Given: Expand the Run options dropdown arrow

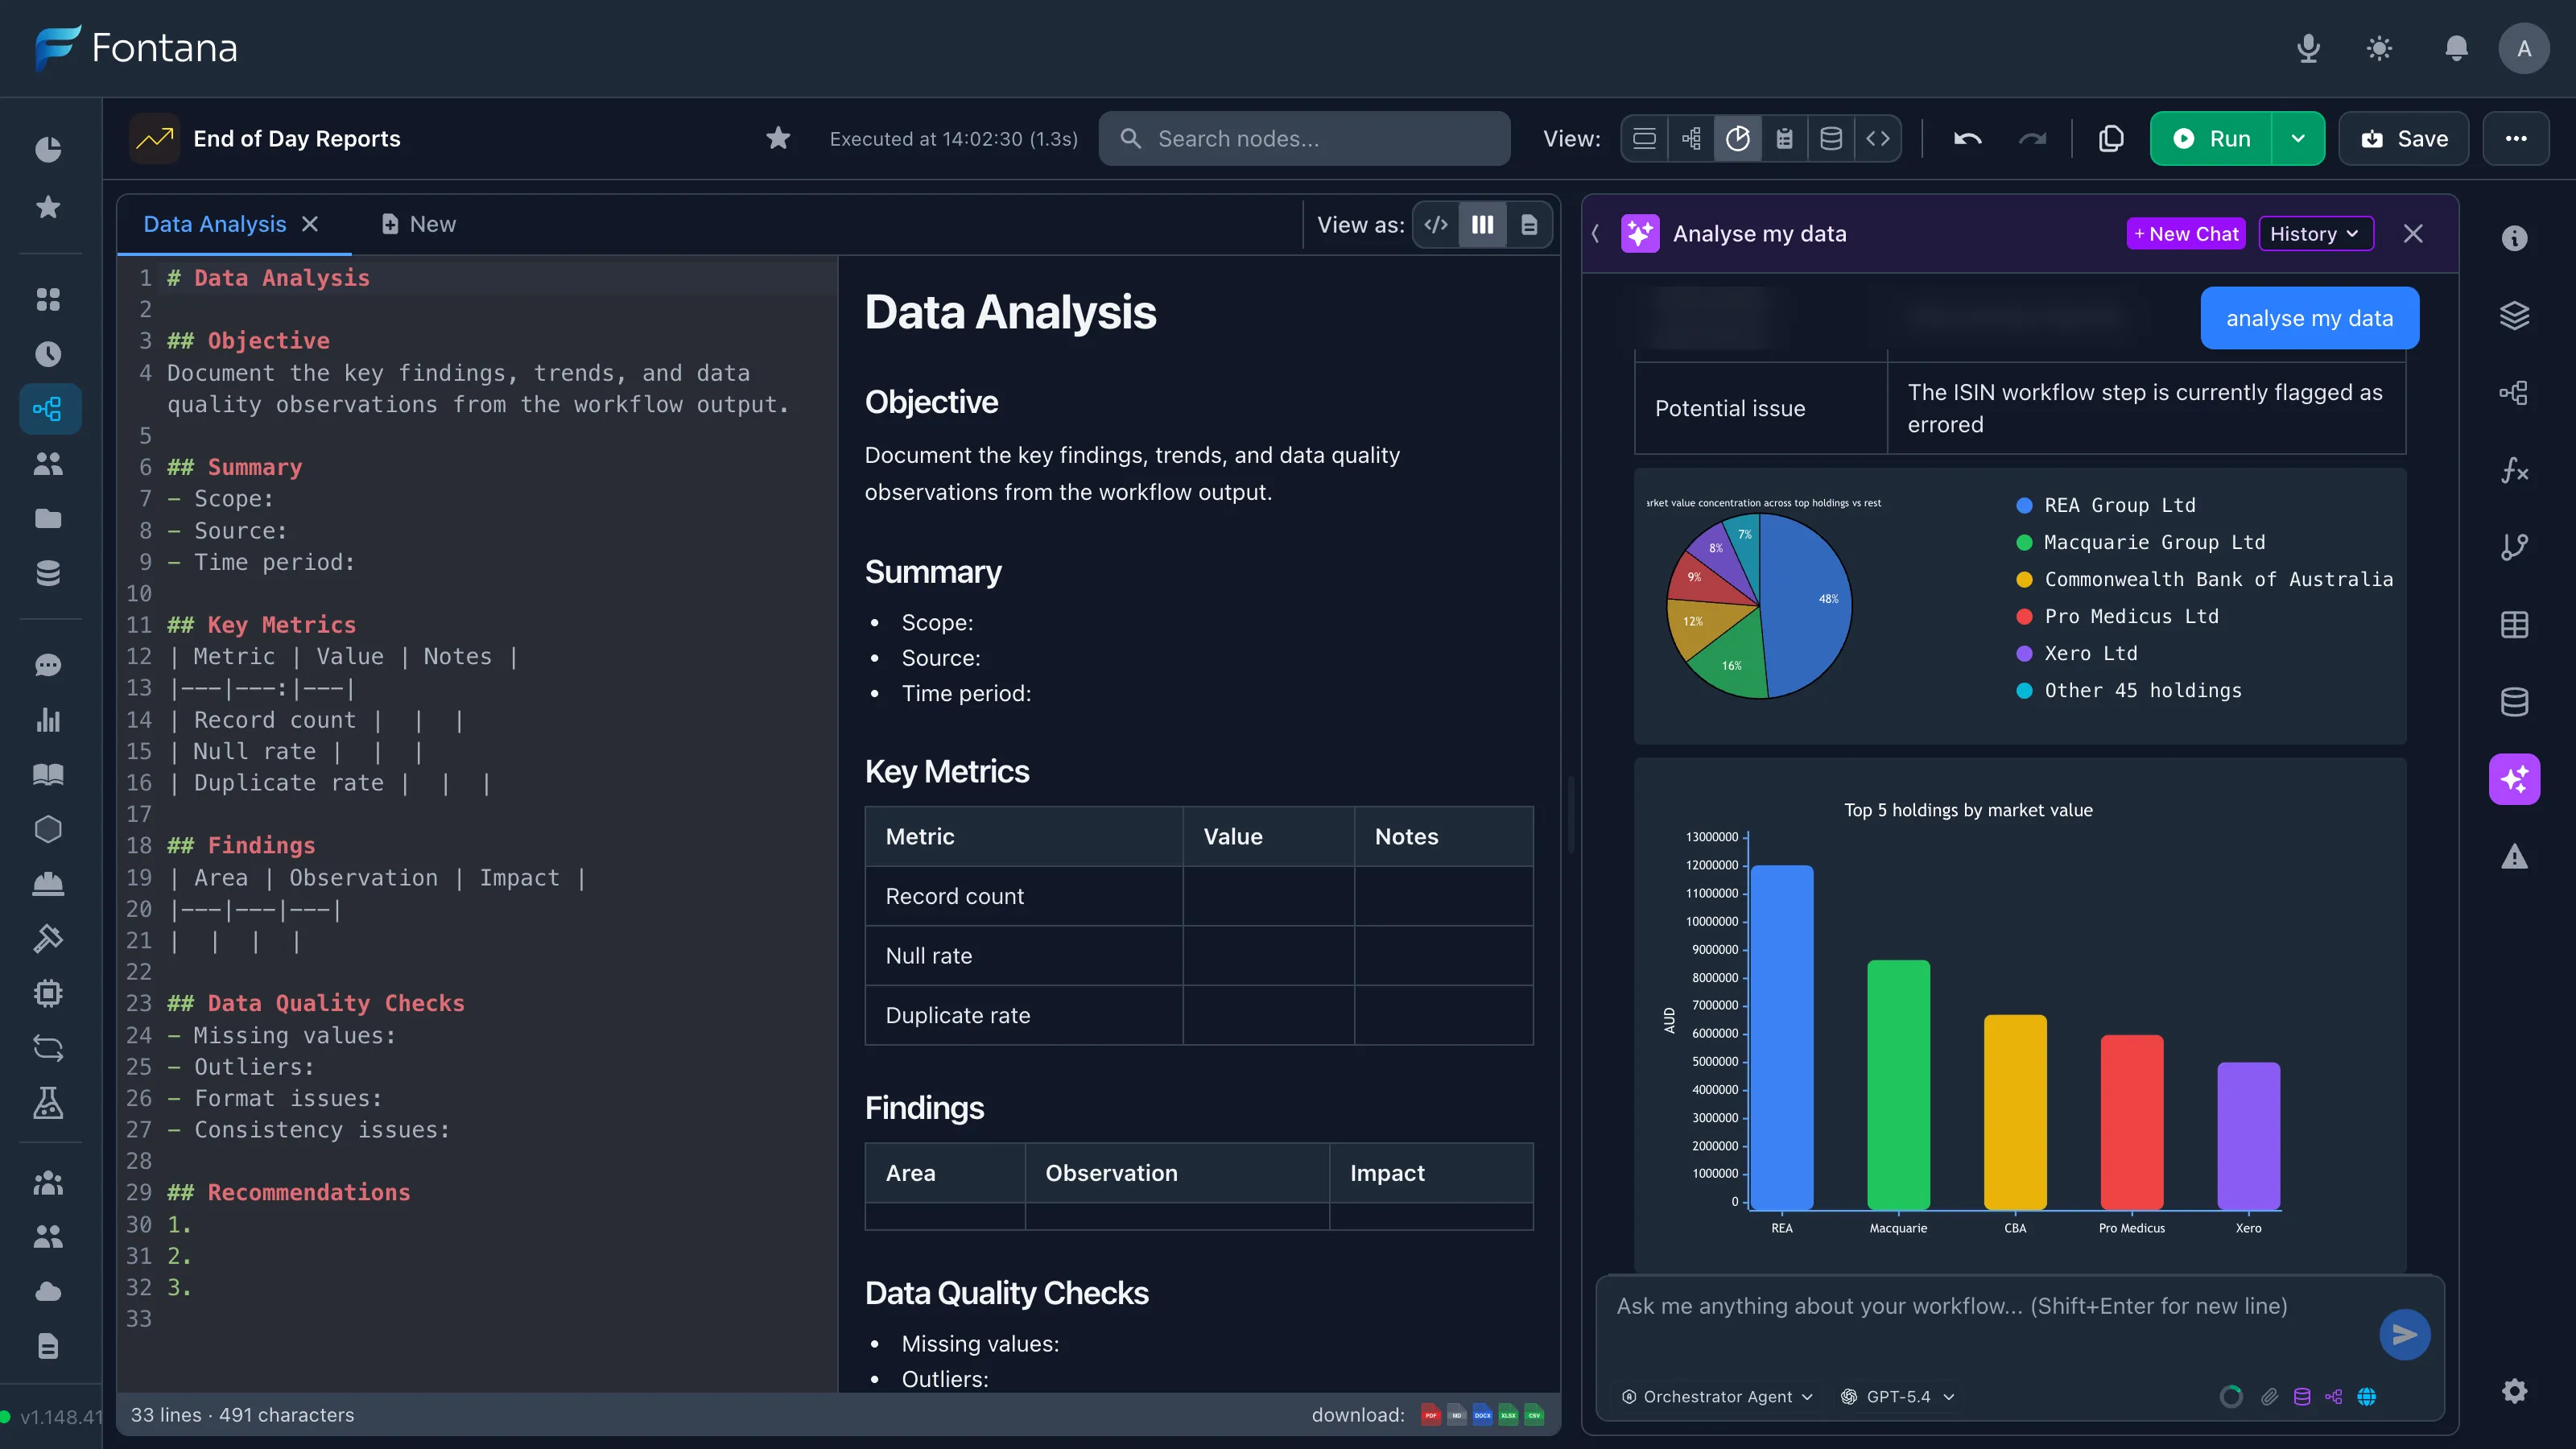Looking at the screenshot, I should (2298, 138).
